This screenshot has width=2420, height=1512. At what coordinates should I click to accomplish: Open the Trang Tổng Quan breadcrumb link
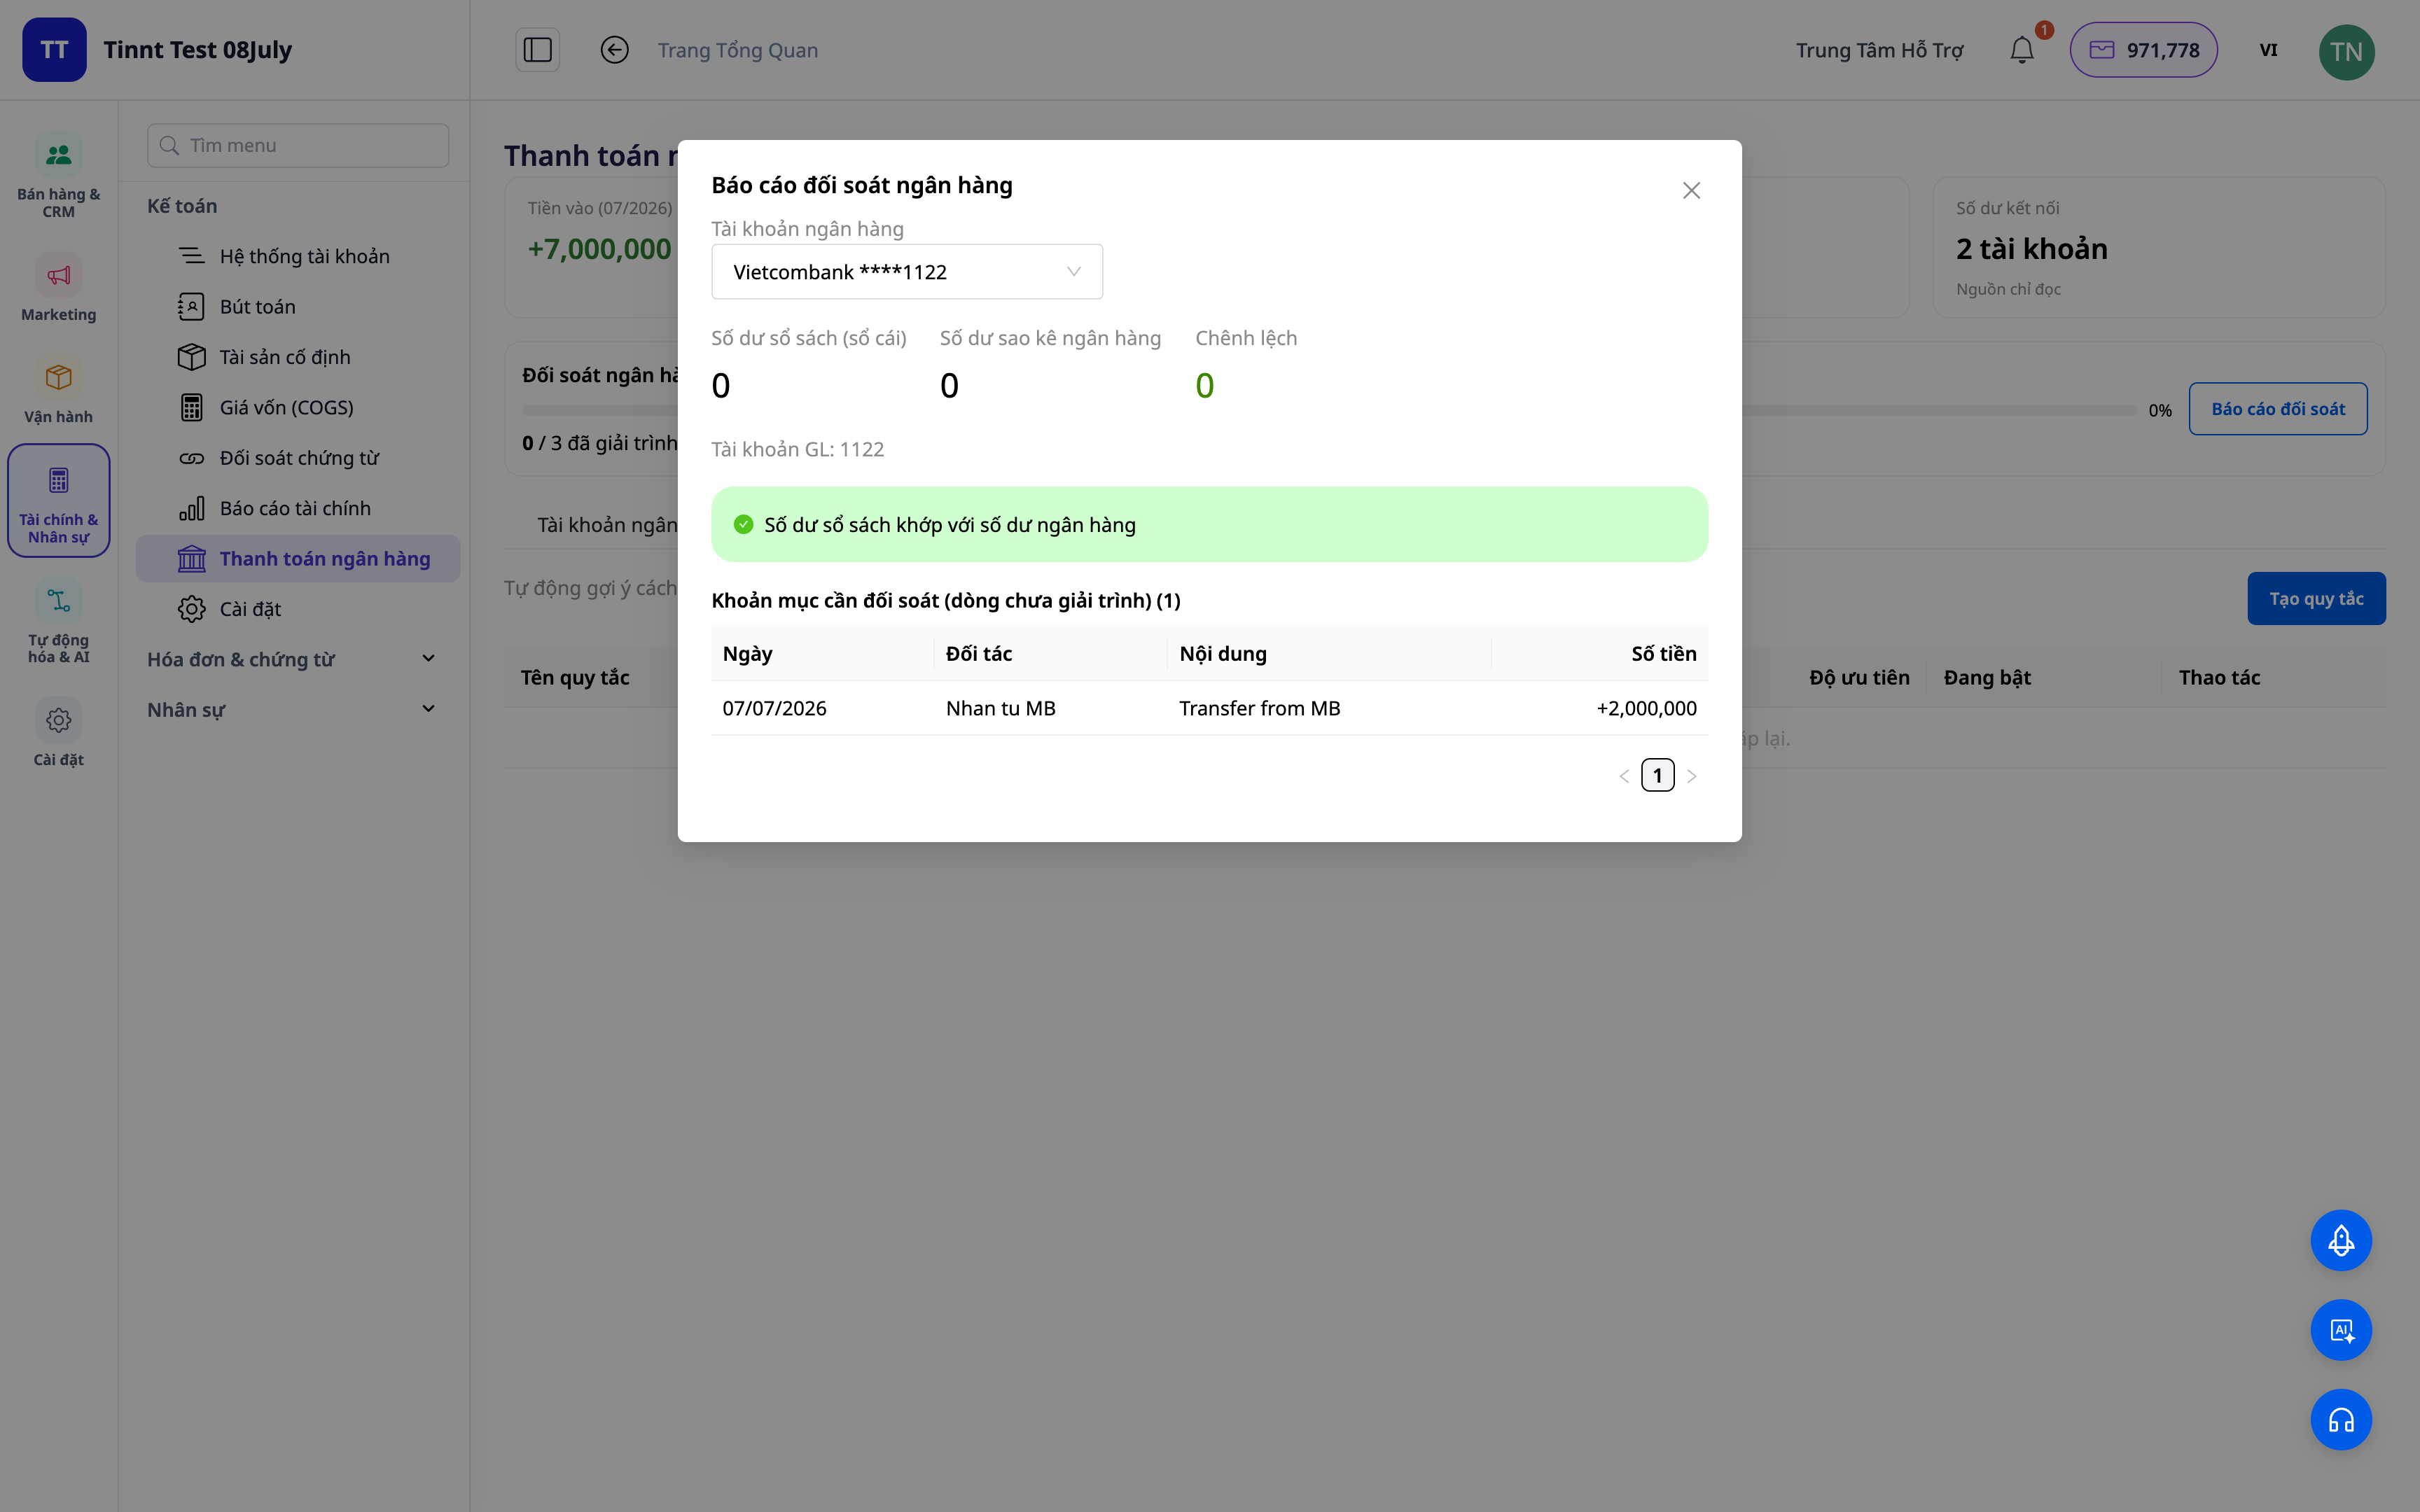tap(737, 50)
